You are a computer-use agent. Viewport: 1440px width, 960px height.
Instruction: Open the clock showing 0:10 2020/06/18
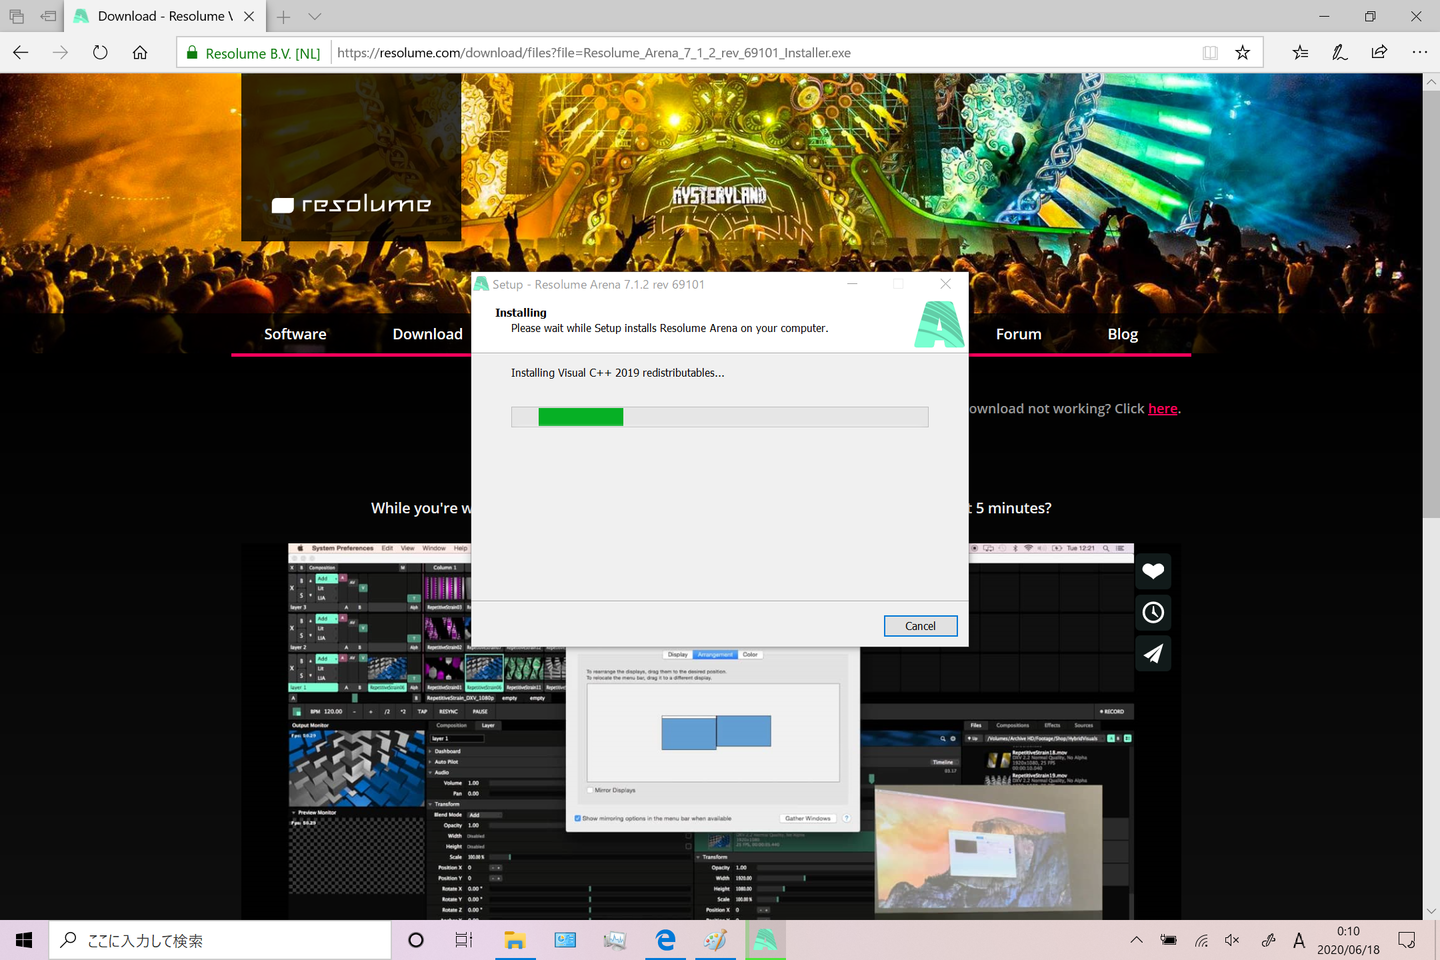pyautogui.click(x=1348, y=940)
